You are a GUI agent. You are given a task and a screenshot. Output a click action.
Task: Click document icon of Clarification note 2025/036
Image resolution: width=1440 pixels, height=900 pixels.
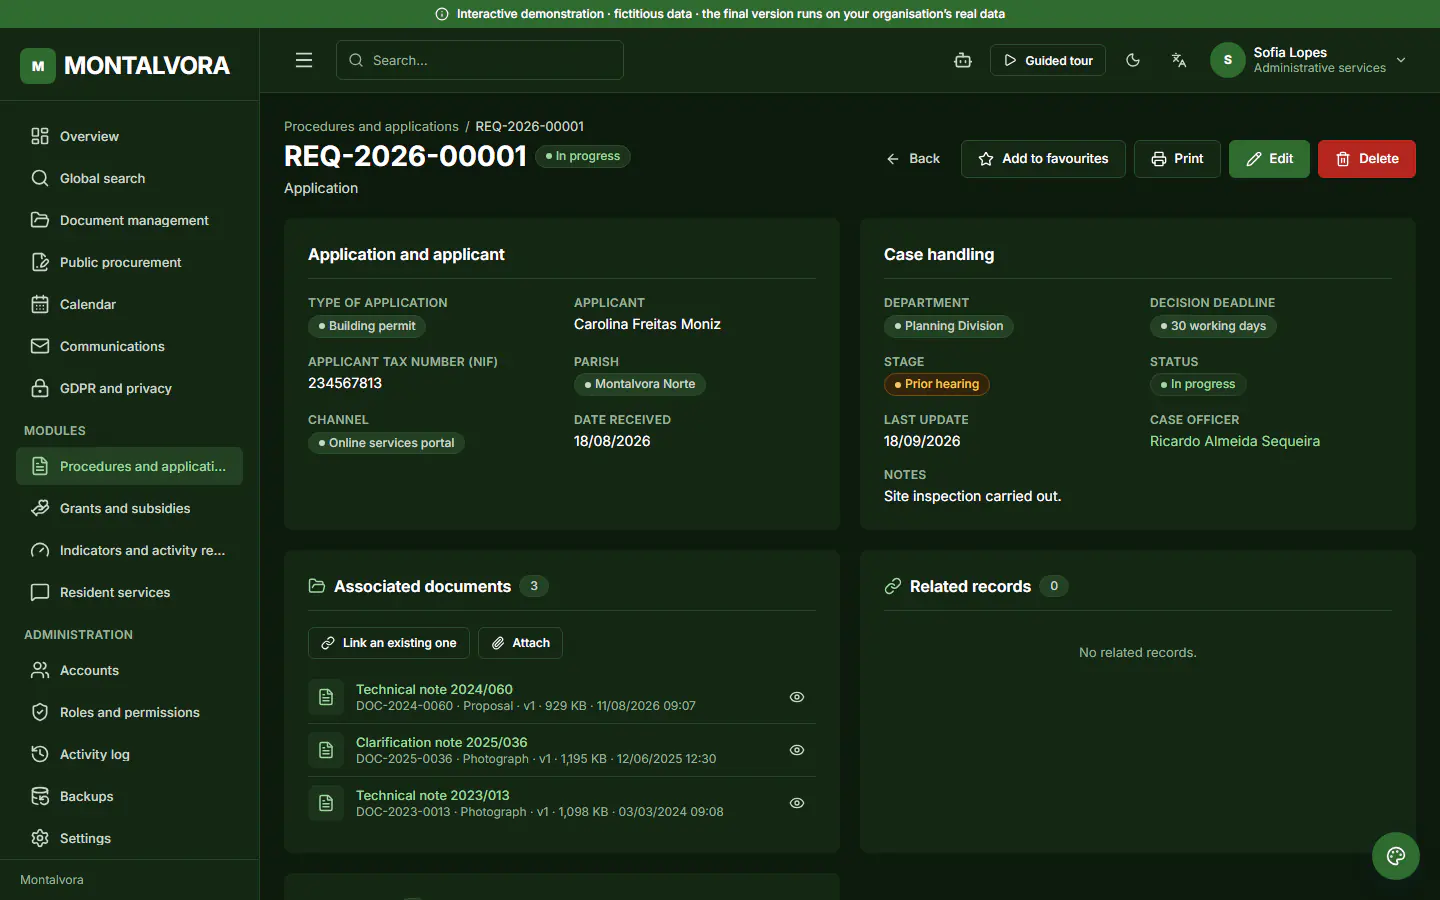tap(326, 750)
